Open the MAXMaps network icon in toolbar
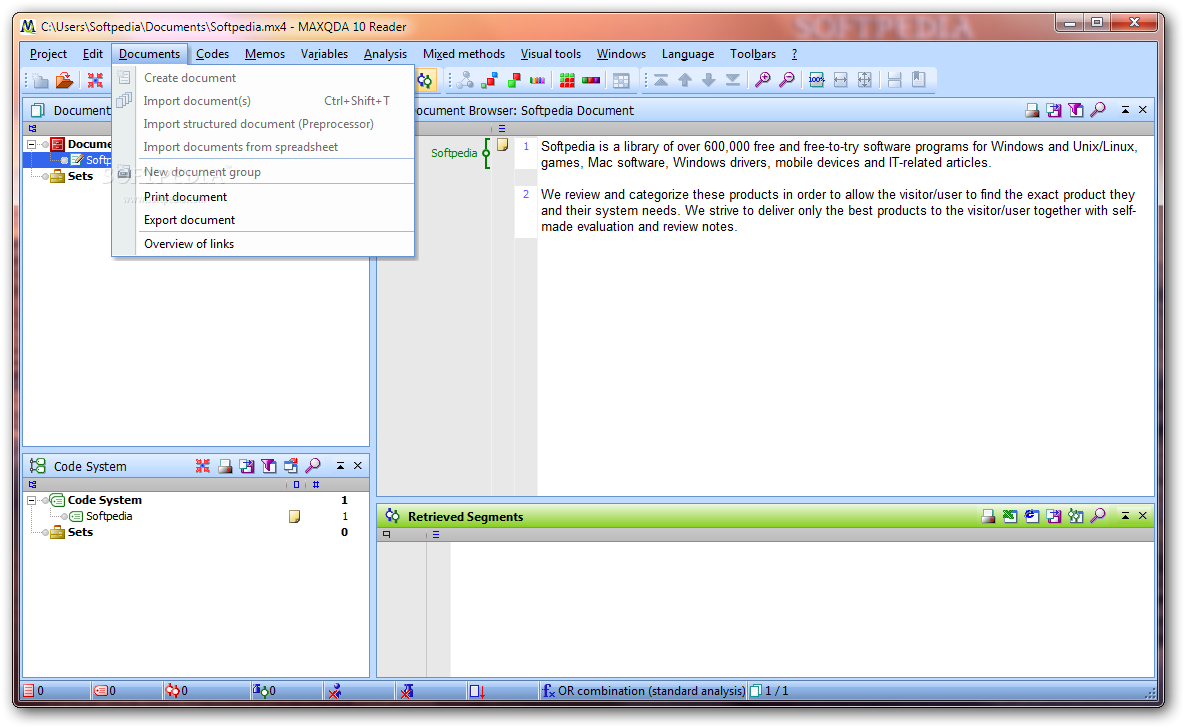 (465, 80)
